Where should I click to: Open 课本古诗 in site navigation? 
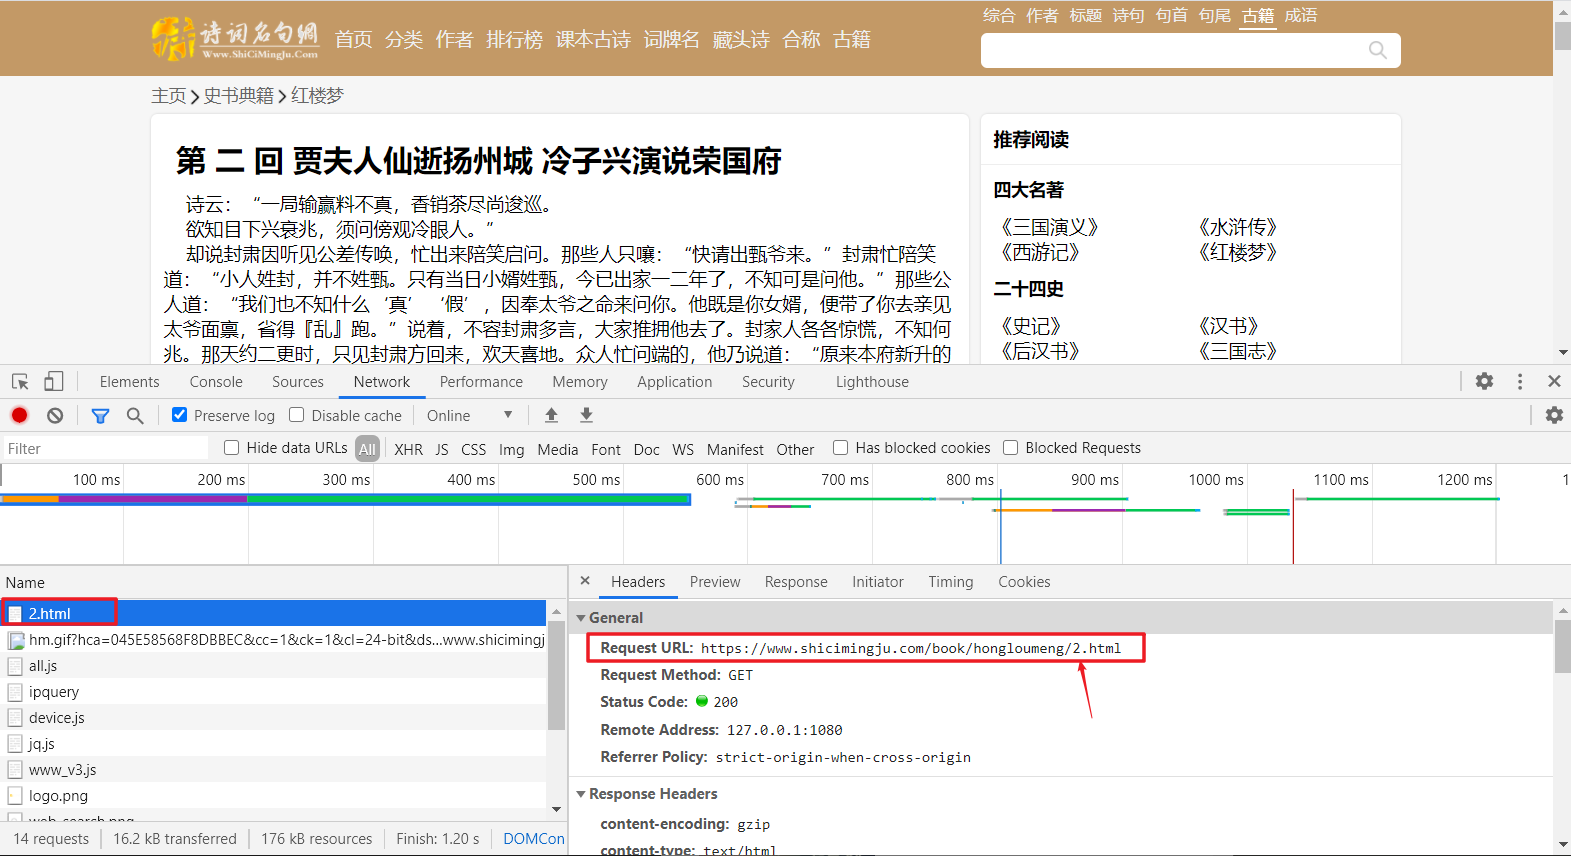[x=593, y=39]
